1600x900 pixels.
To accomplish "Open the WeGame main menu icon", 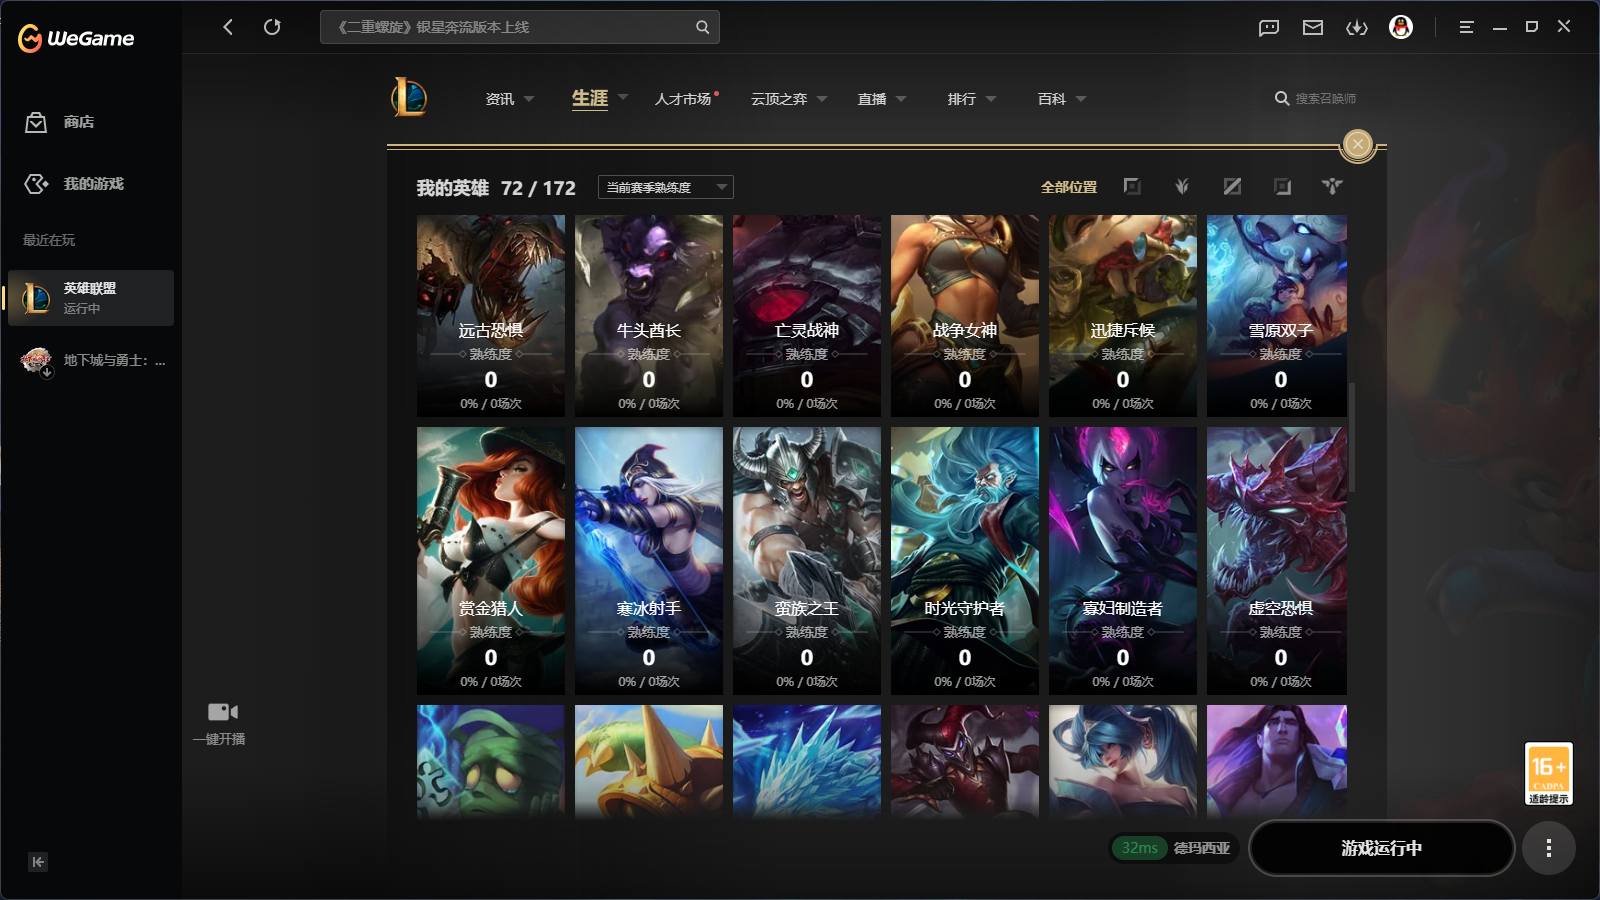I will pyautogui.click(x=1466, y=27).
